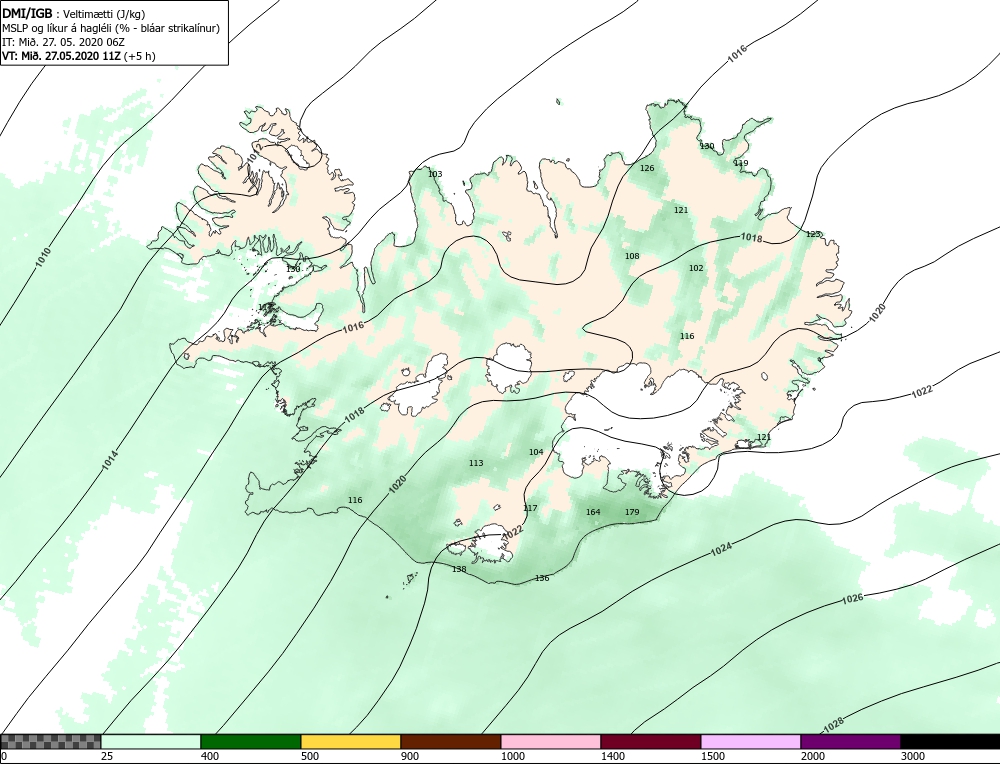This screenshot has height=764, width=1000.
Task: Click the CAPE value 104 on the map
Action: coord(536,452)
